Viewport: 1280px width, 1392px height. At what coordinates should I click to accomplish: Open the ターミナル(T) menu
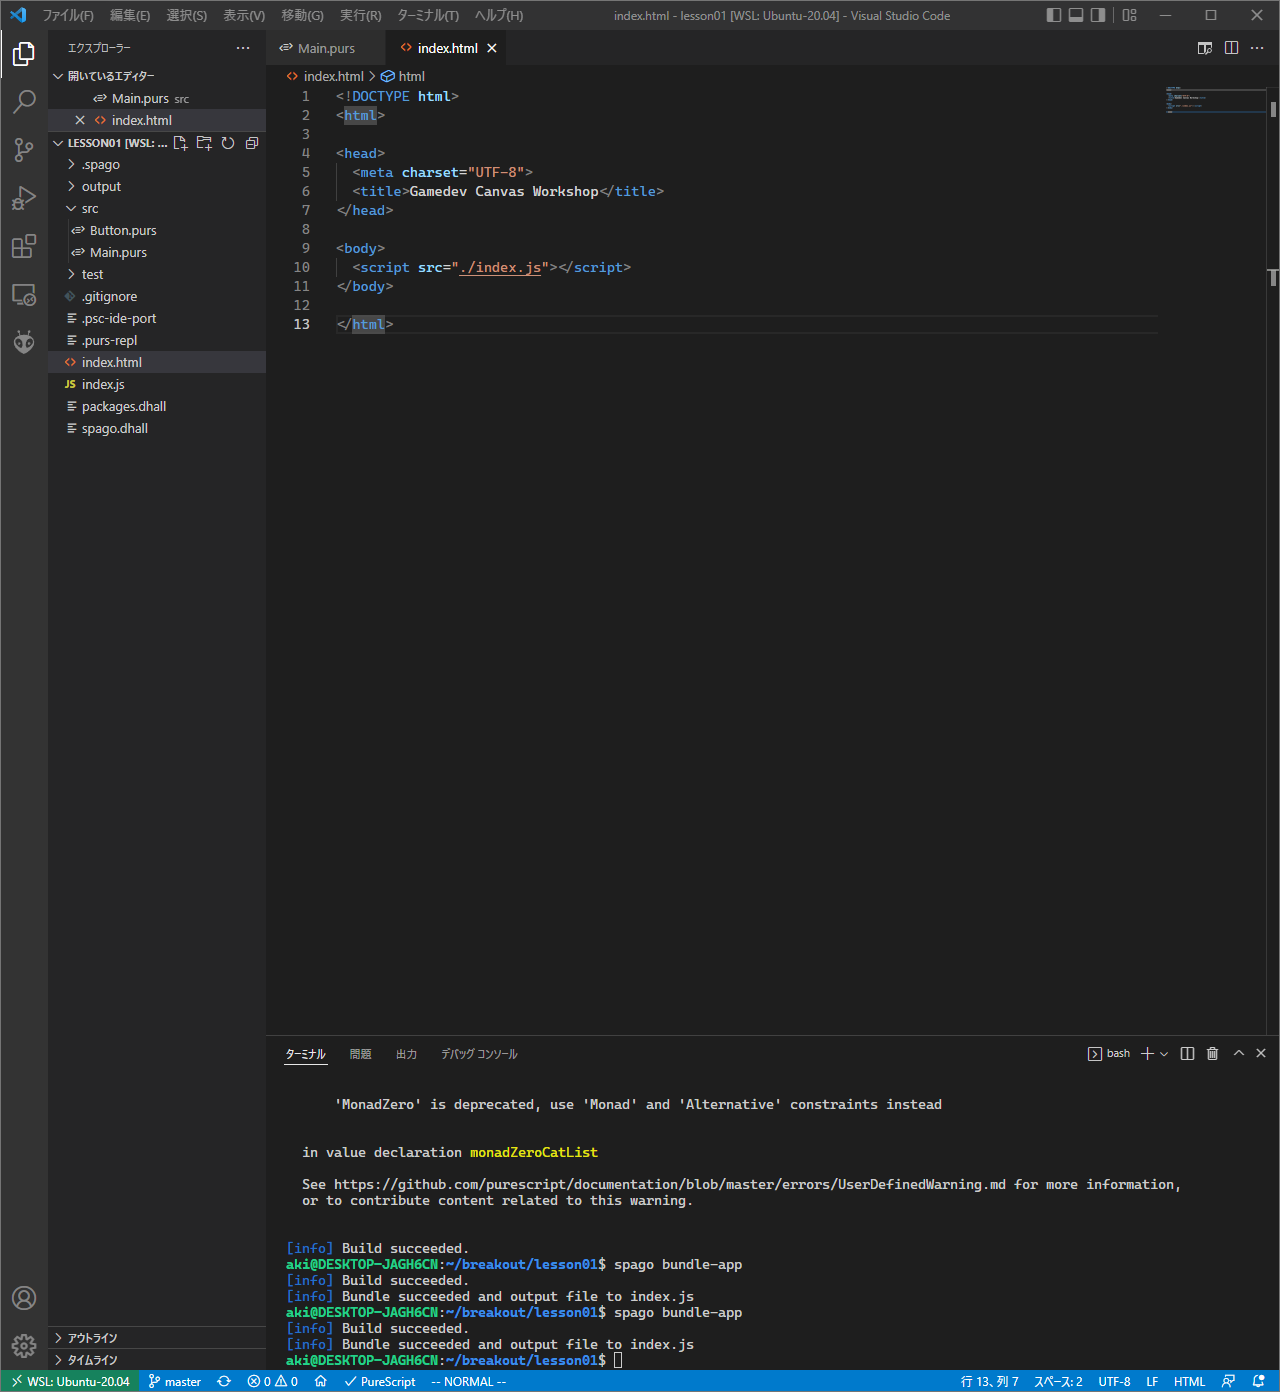click(x=428, y=15)
